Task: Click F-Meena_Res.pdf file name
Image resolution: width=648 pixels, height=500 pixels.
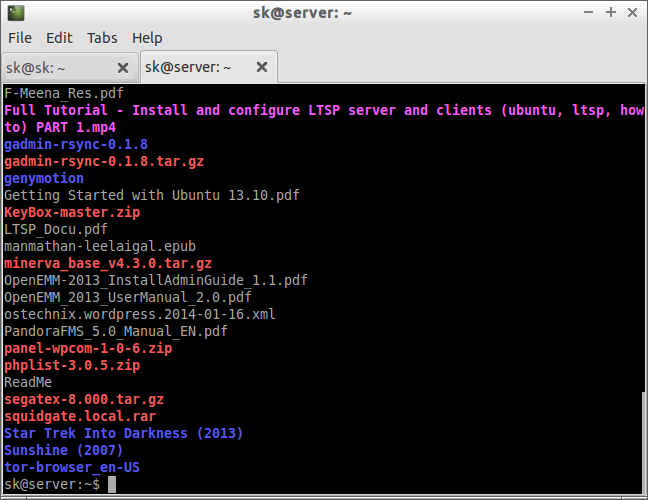Action: tap(64, 93)
